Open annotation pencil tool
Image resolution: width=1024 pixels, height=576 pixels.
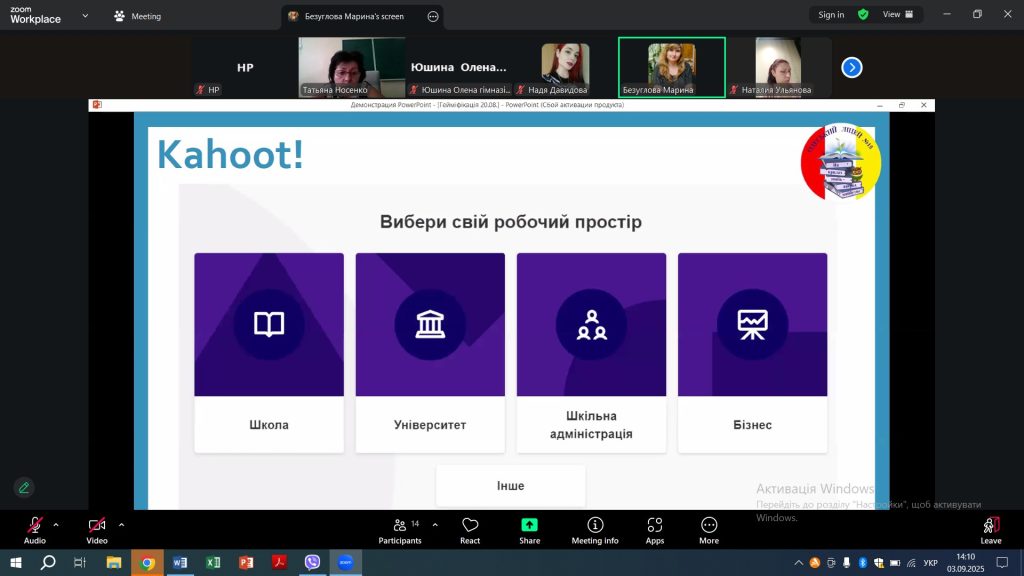point(24,488)
